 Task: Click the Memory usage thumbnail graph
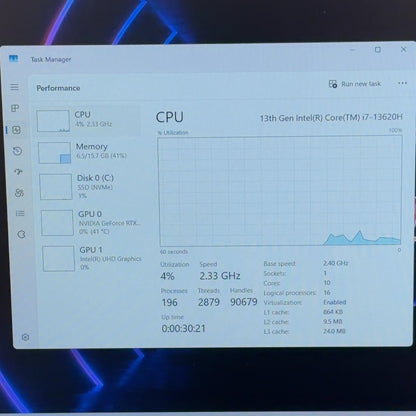[x=54, y=153]
